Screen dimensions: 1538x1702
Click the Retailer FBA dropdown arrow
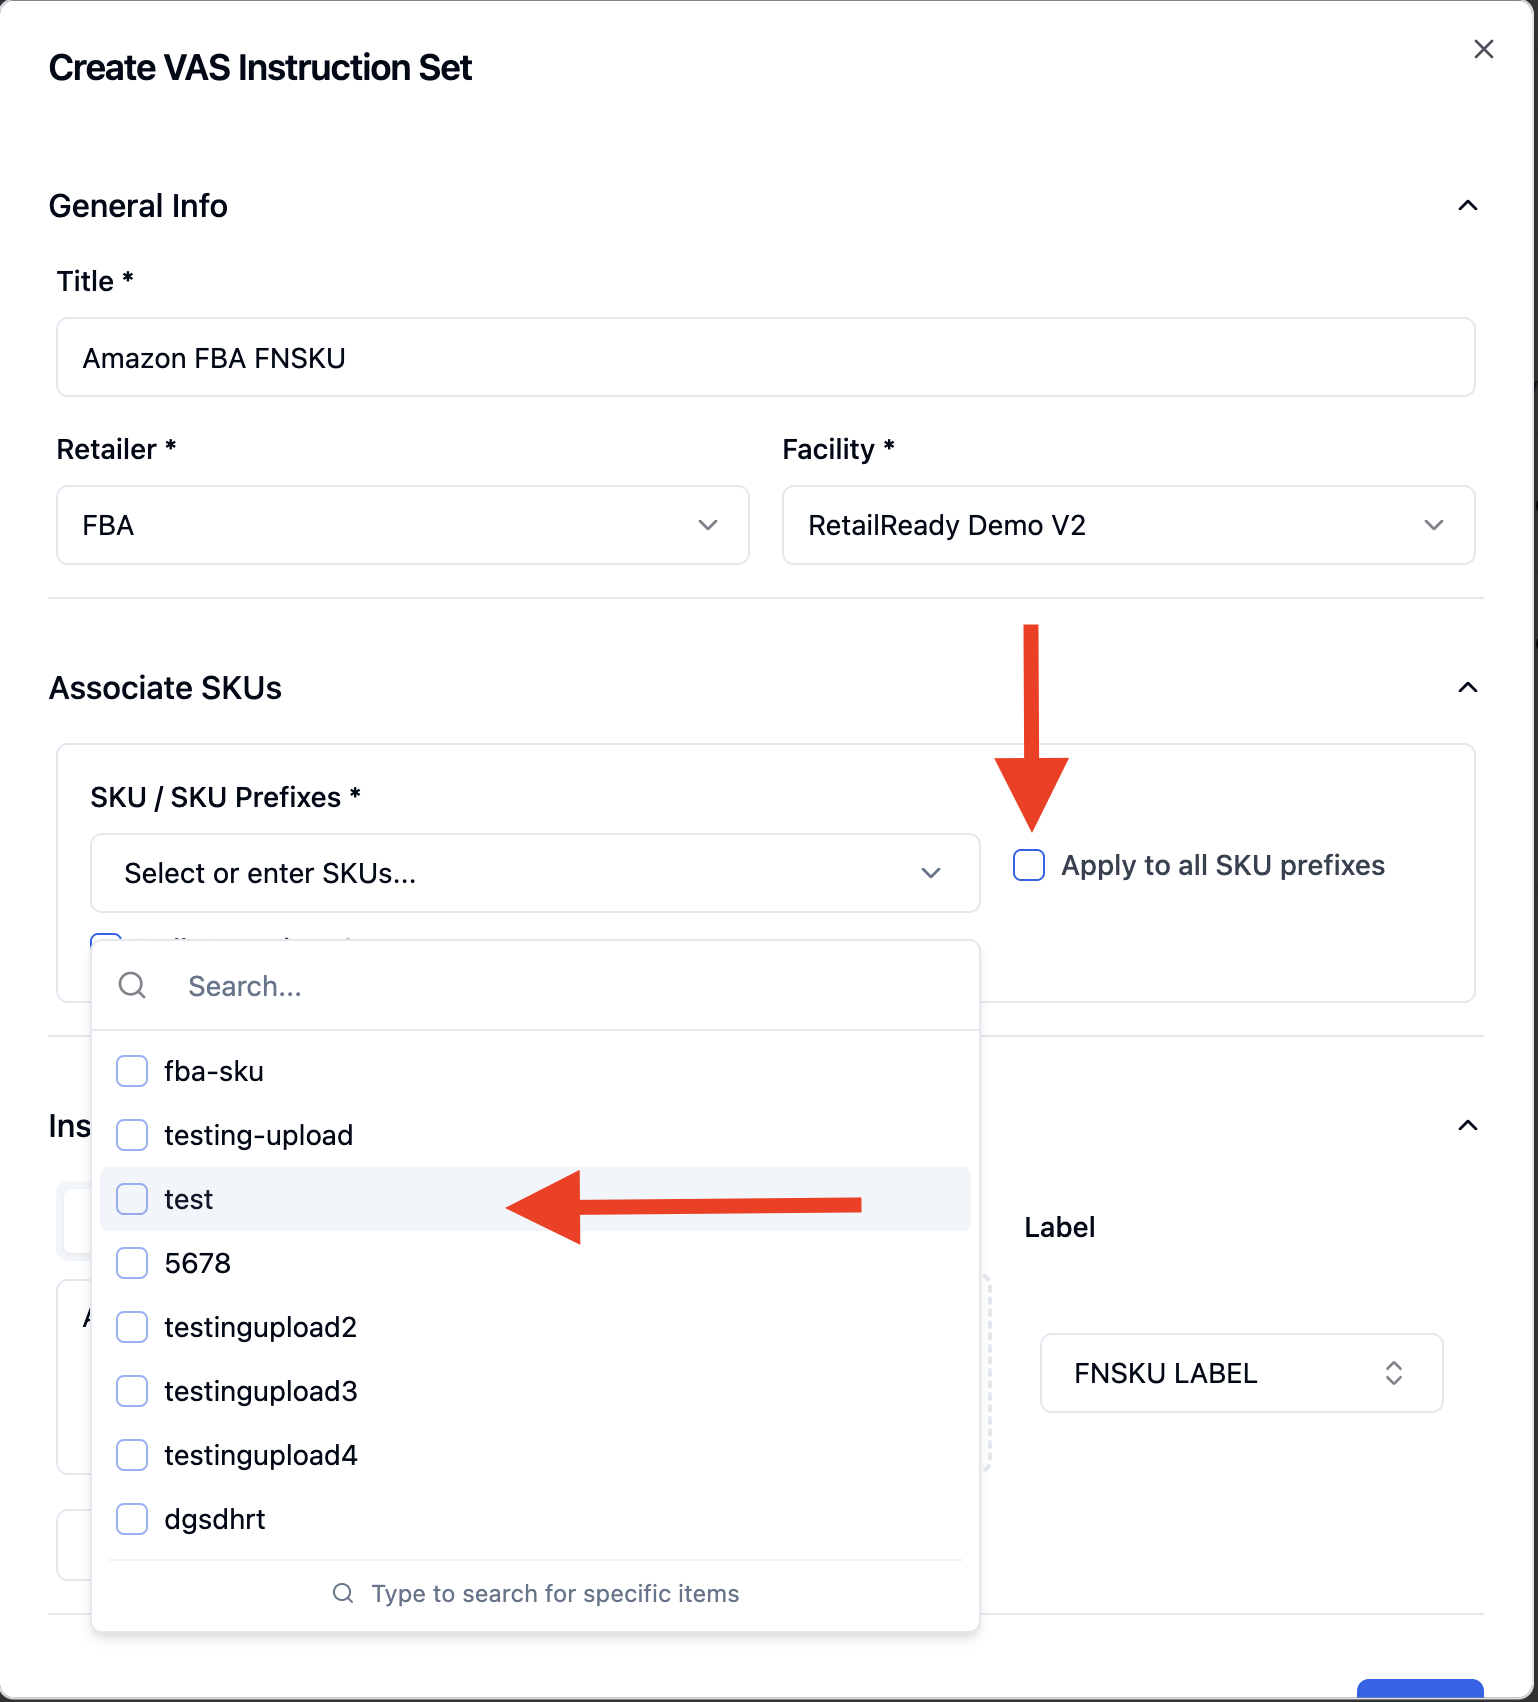point(708,525)
